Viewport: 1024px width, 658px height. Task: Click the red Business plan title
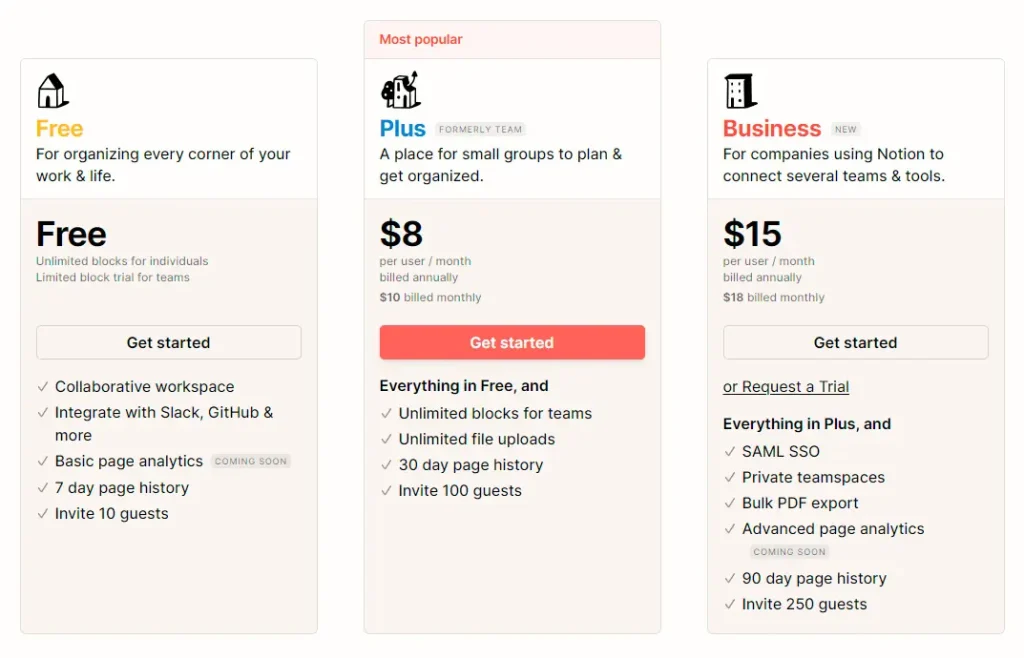(x=771, y=129)
